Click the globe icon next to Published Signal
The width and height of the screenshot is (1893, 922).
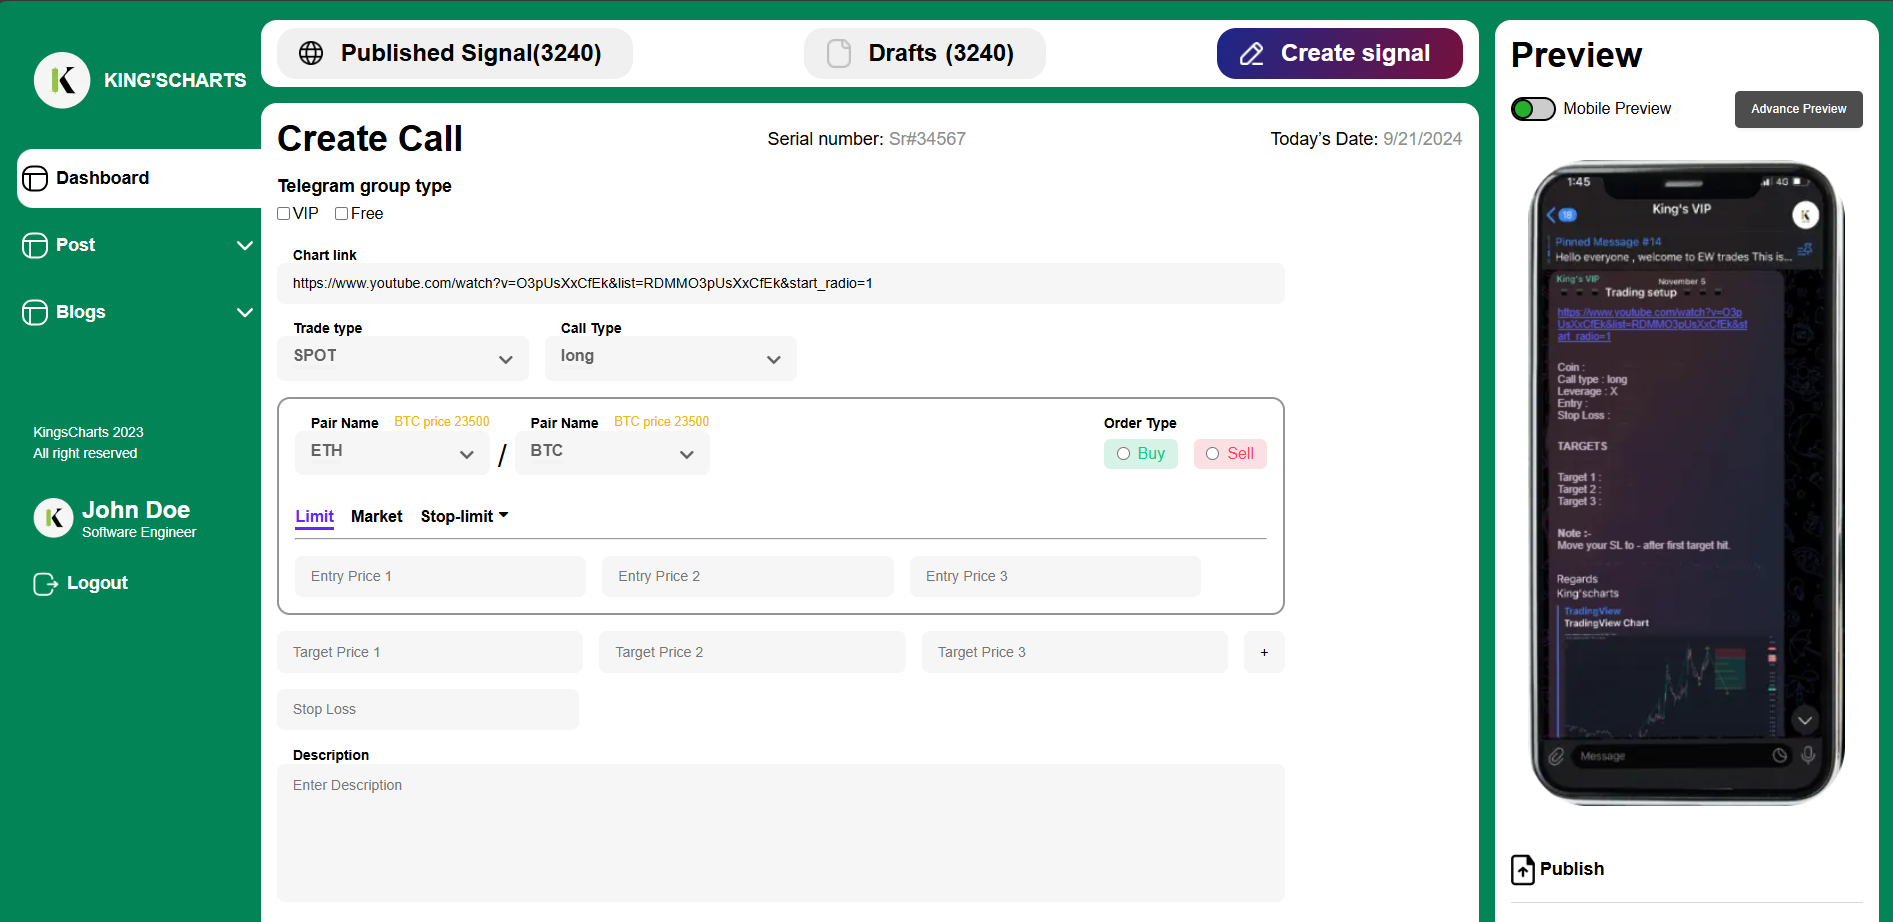(x=310, y=53)
